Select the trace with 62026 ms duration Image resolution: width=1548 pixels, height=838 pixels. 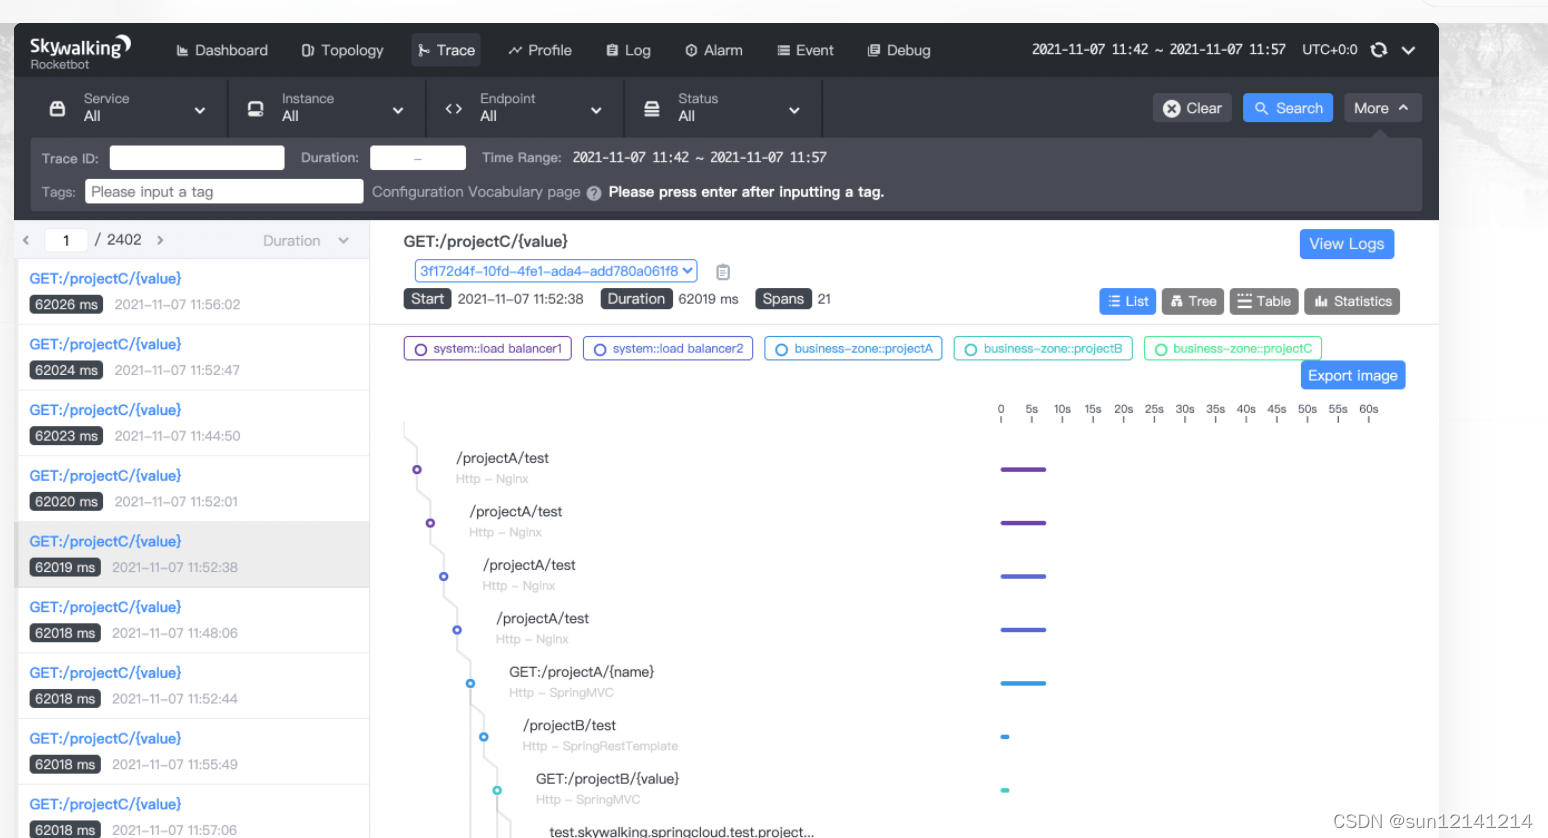[192, 291]
